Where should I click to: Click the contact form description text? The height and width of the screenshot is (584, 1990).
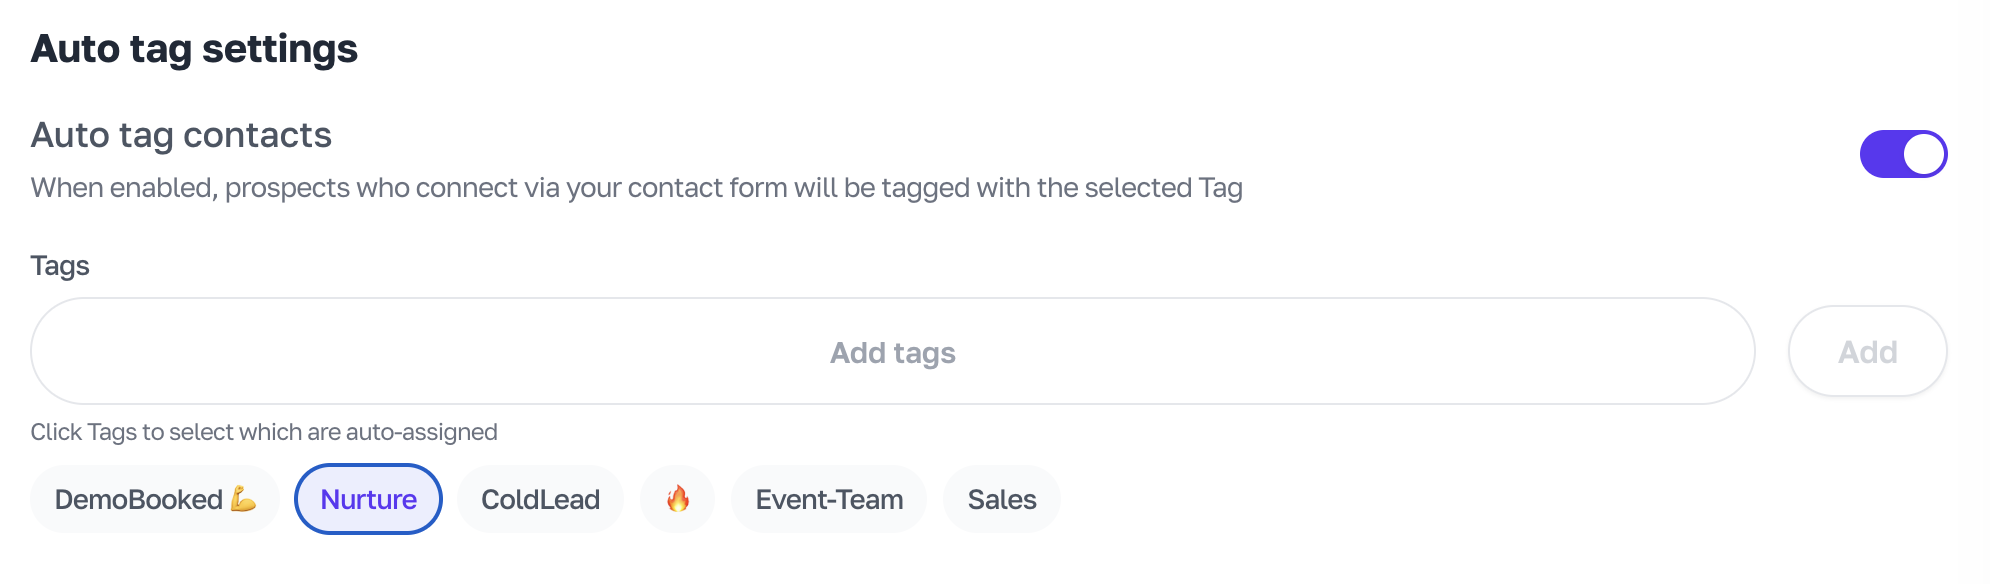(637, 188)
